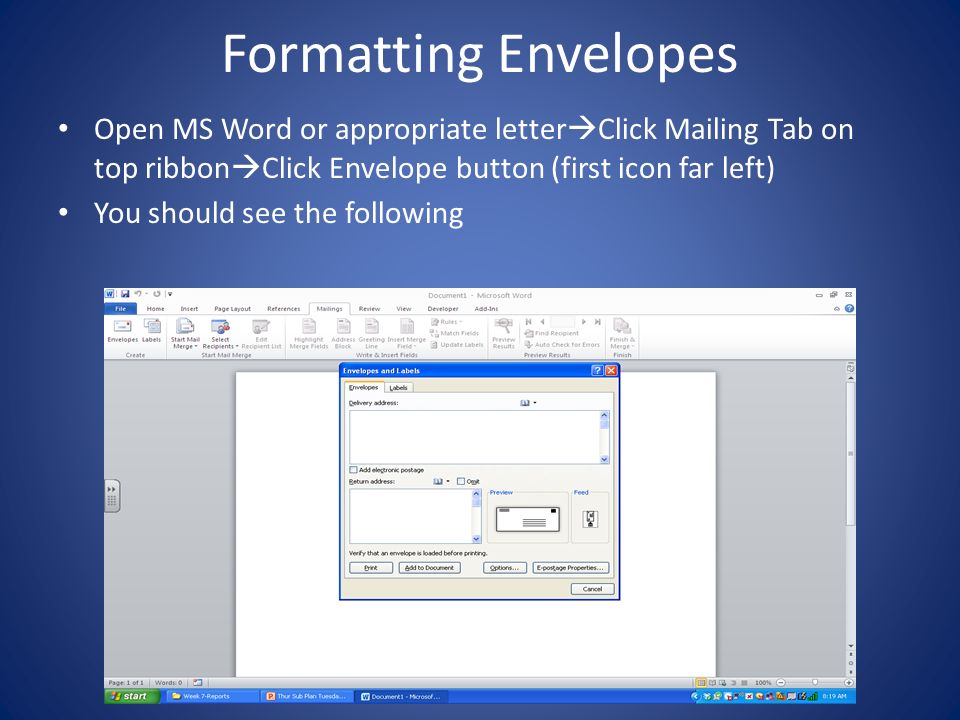Open the File tab
This screenshot has width=960, height=720.
click(121, 309)
